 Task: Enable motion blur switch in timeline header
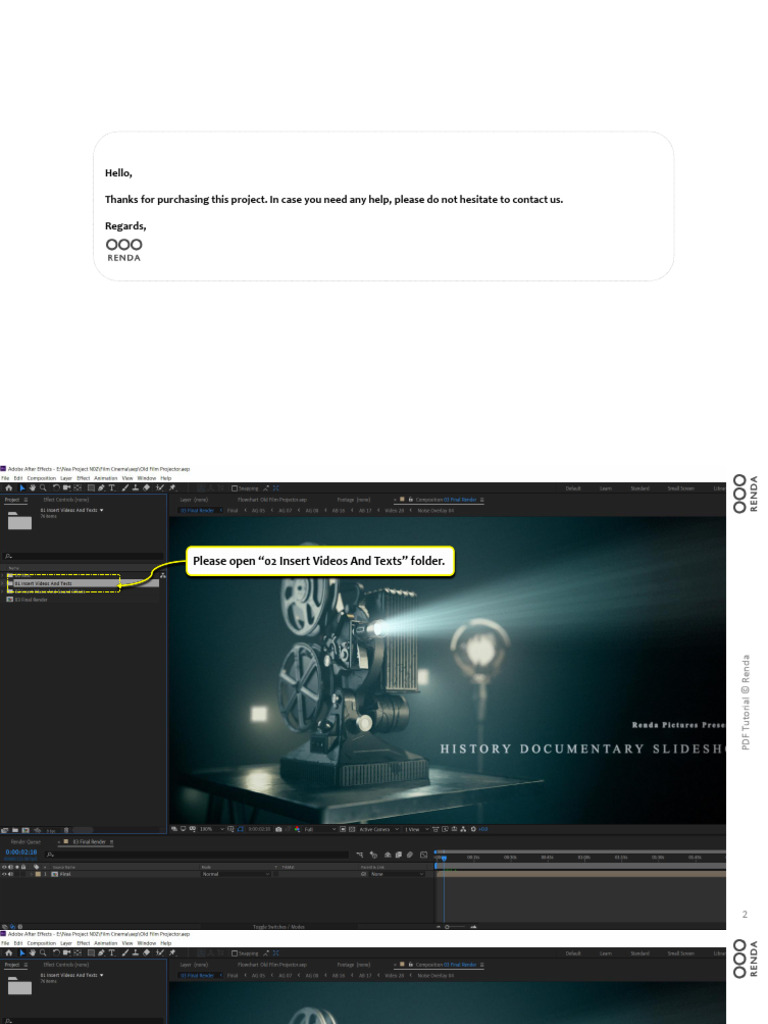click(410, 855)
